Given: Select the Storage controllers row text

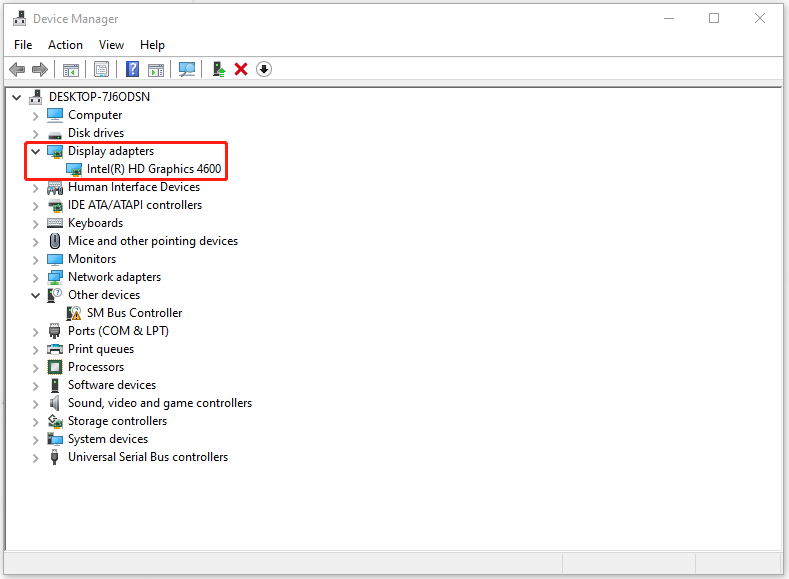Looking at the screenshot, I should (x=117, y=421).
